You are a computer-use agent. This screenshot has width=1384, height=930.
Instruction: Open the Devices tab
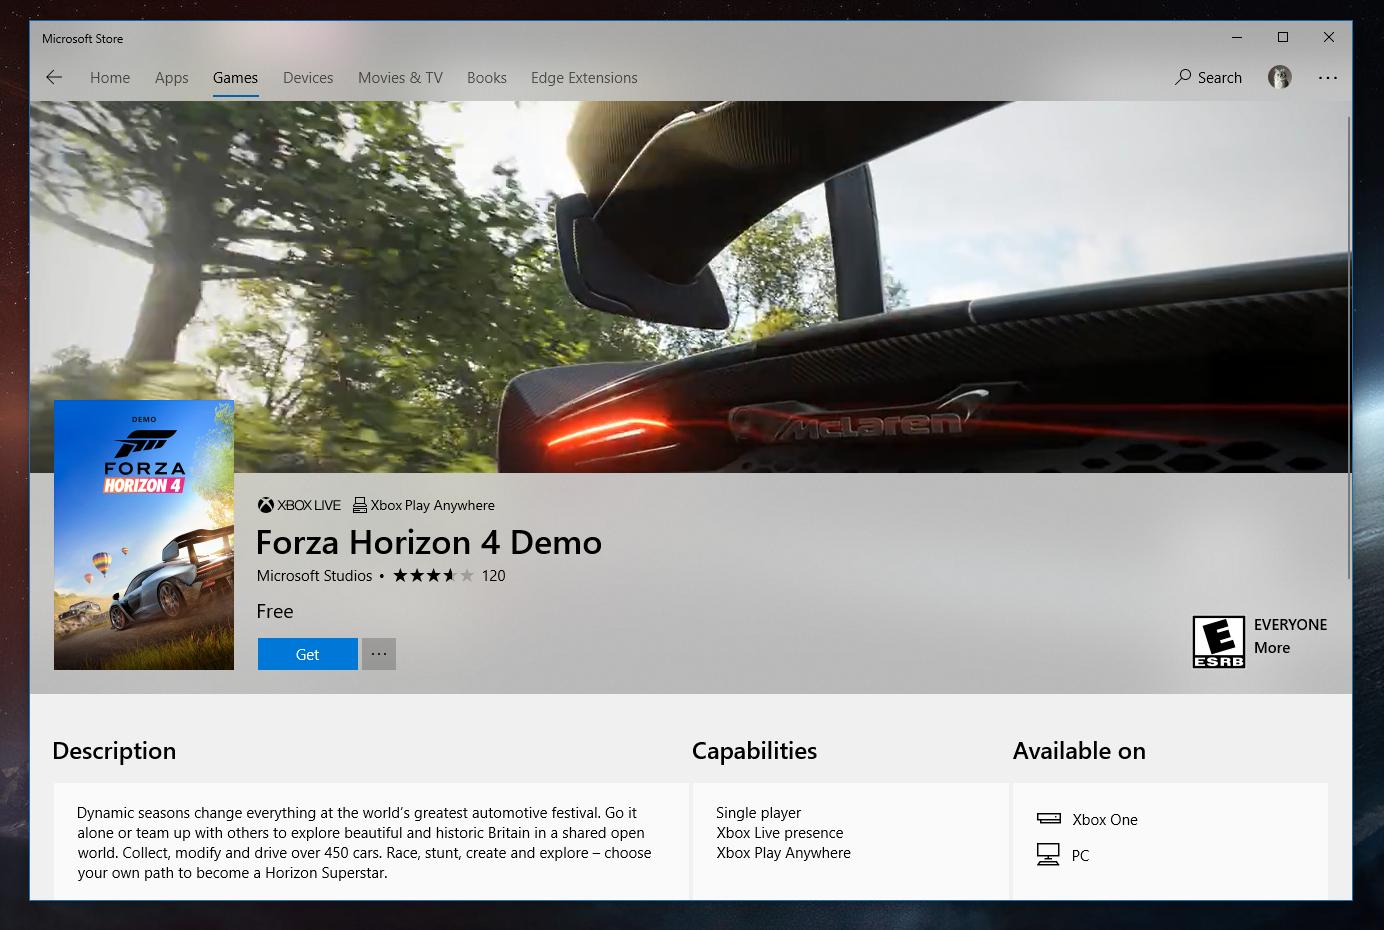[x=308, y=78]
